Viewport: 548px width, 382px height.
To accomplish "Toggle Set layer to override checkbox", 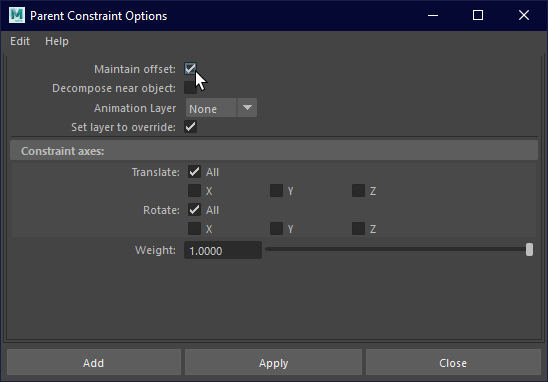I will 190,127.
